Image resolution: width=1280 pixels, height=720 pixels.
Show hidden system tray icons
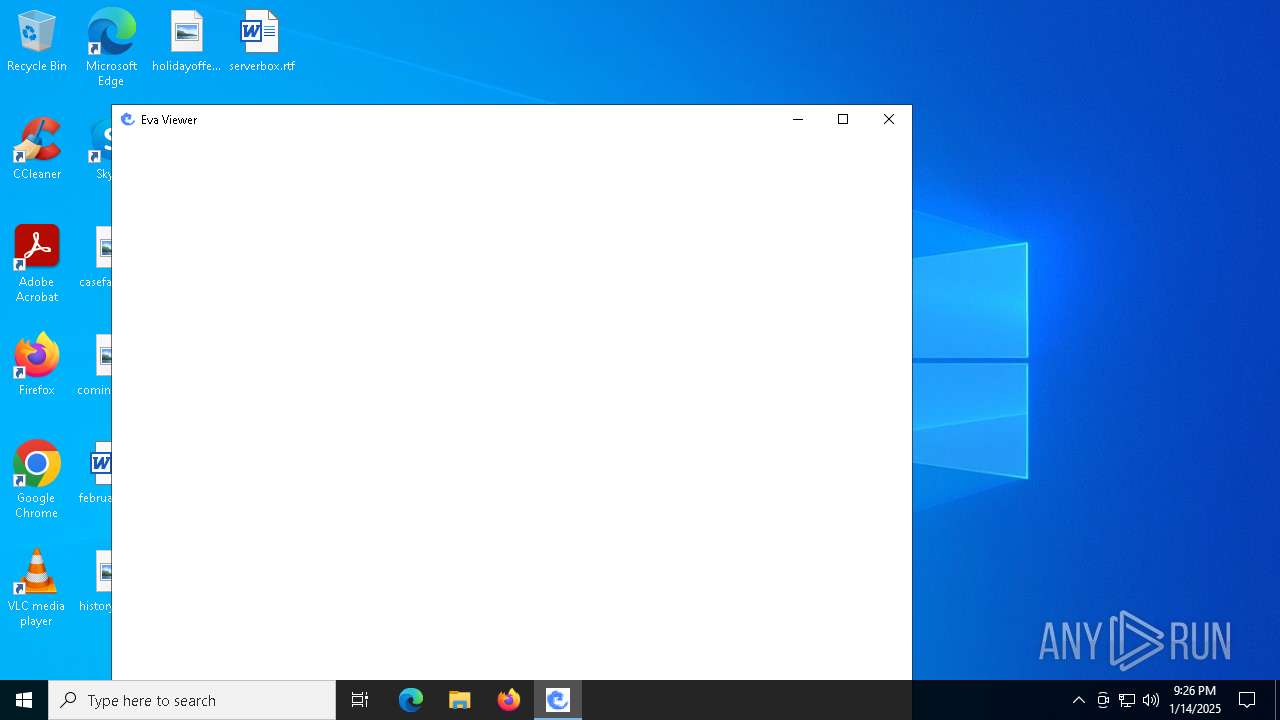click(1079, 700)
